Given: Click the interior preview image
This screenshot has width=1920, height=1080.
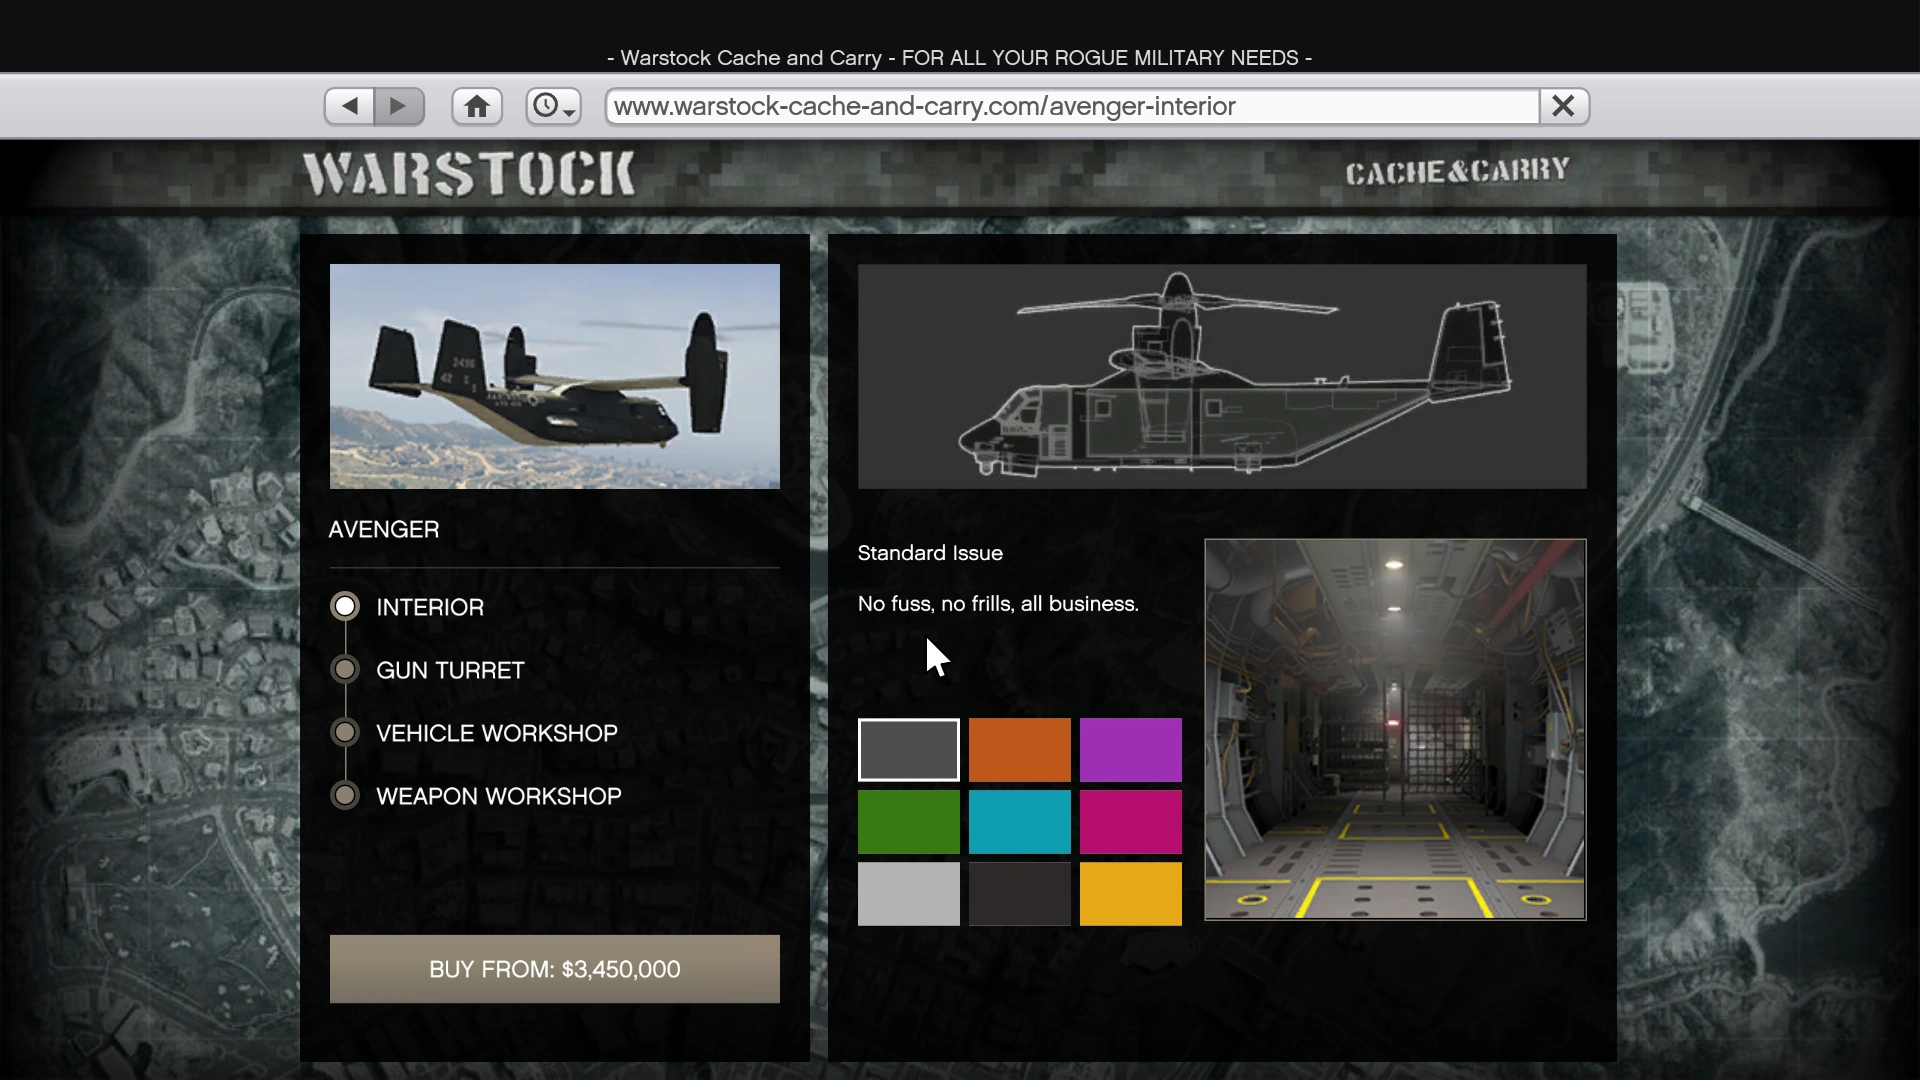Looking at the screenshot, I should [x=1395, y=729].
